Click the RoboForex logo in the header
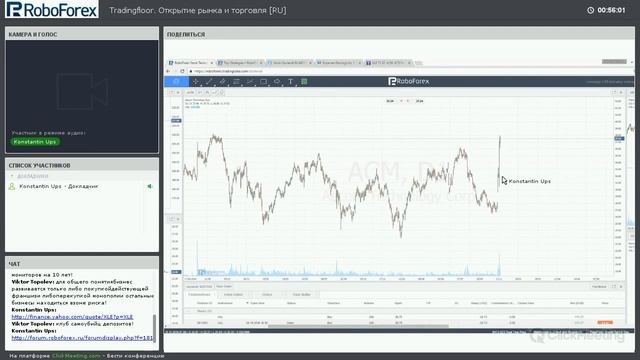The width and height of the screenshot is (640, 360). pyautogui.click(x=52, y=9)
